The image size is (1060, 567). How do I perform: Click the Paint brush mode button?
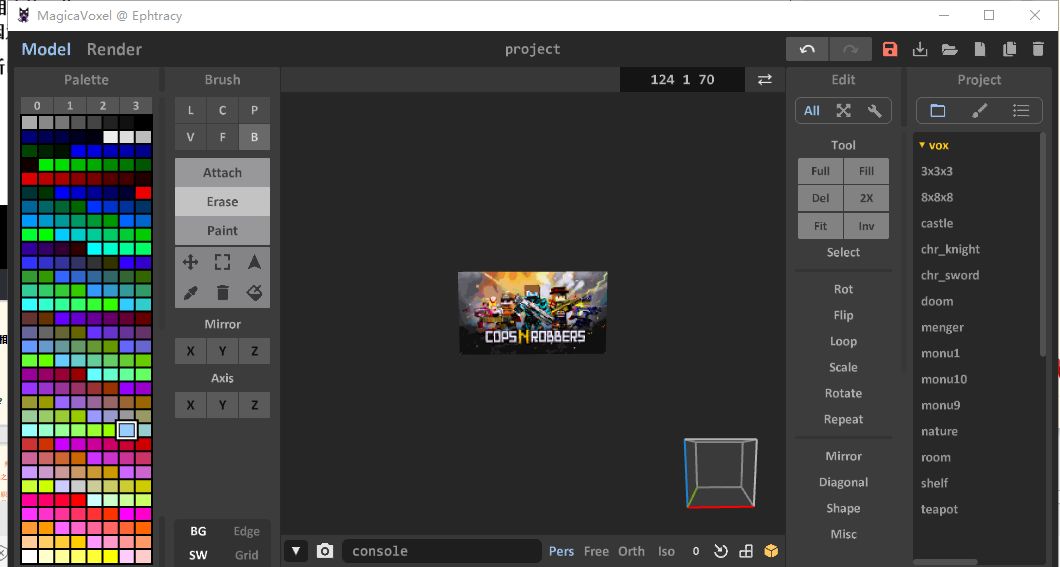(x=222, y=230)
